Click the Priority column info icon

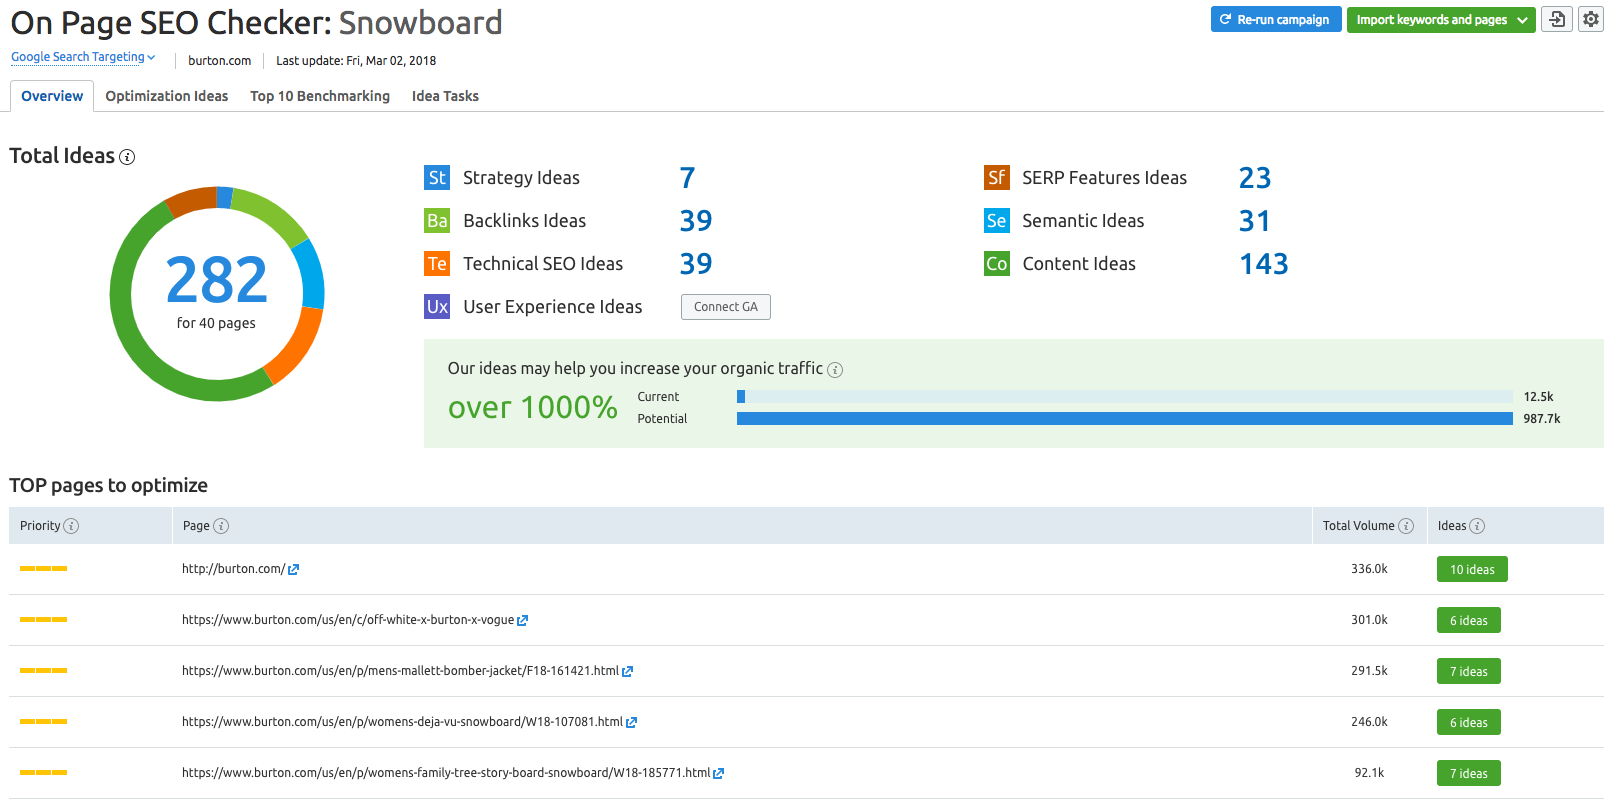click(71, 526)
